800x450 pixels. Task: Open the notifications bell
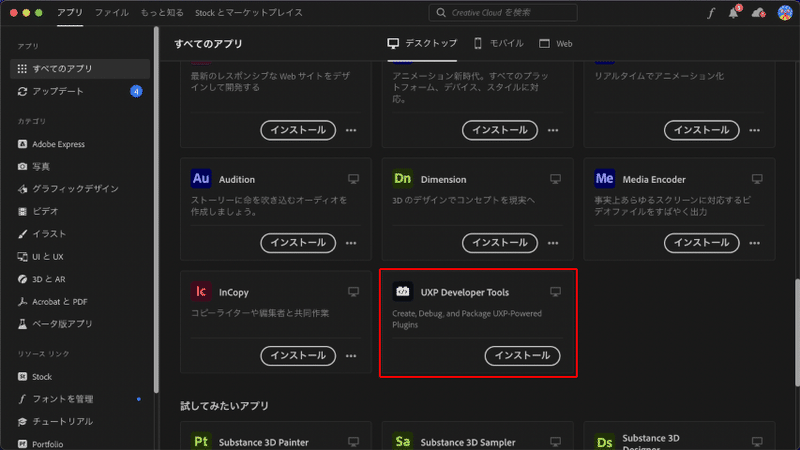tap(734, 13)
